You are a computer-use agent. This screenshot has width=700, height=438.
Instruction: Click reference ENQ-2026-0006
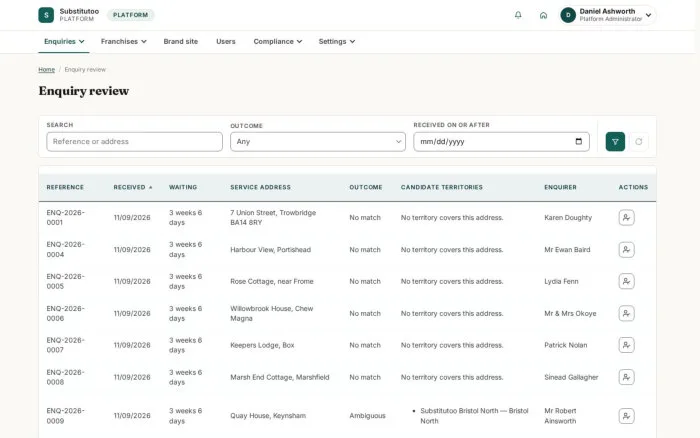65,313
